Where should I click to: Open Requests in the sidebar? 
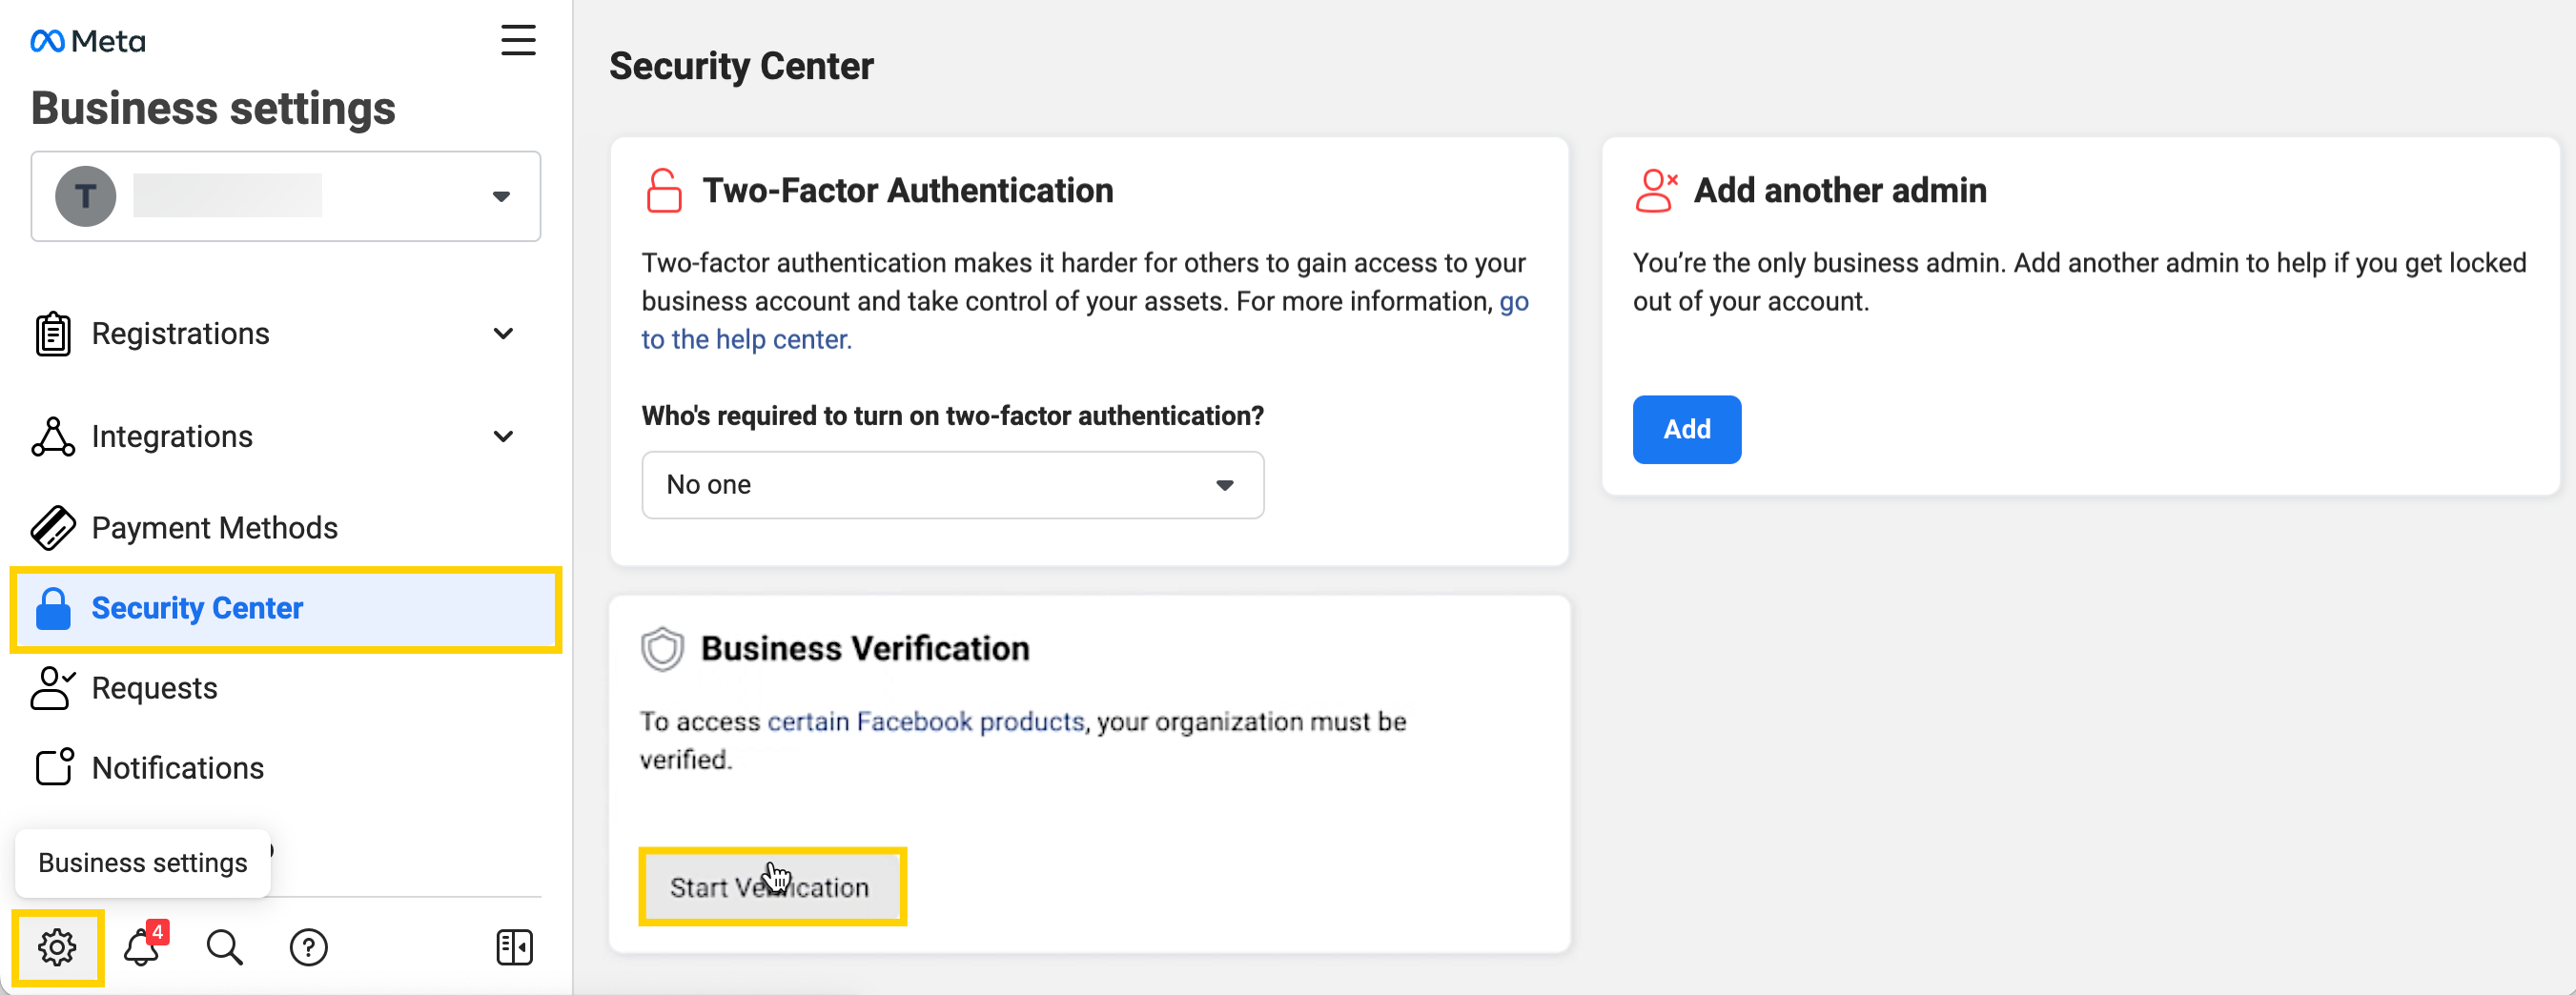(x=154, y=688)
